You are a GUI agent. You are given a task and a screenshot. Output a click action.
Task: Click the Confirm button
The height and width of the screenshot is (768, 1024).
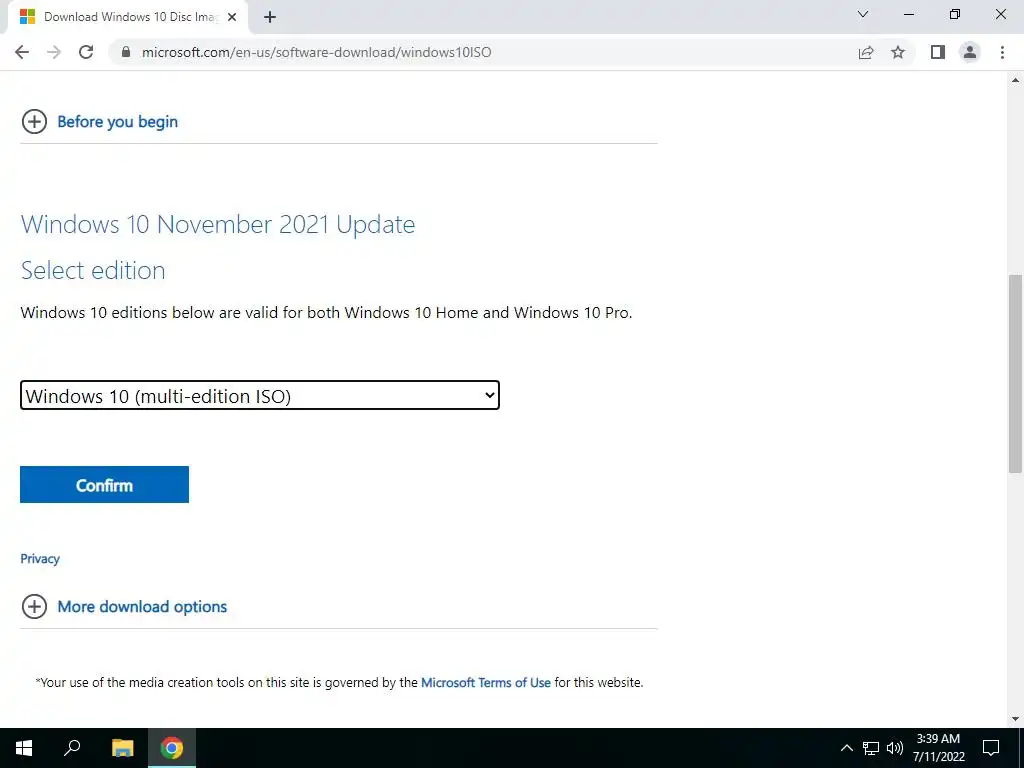click(104, 485)
